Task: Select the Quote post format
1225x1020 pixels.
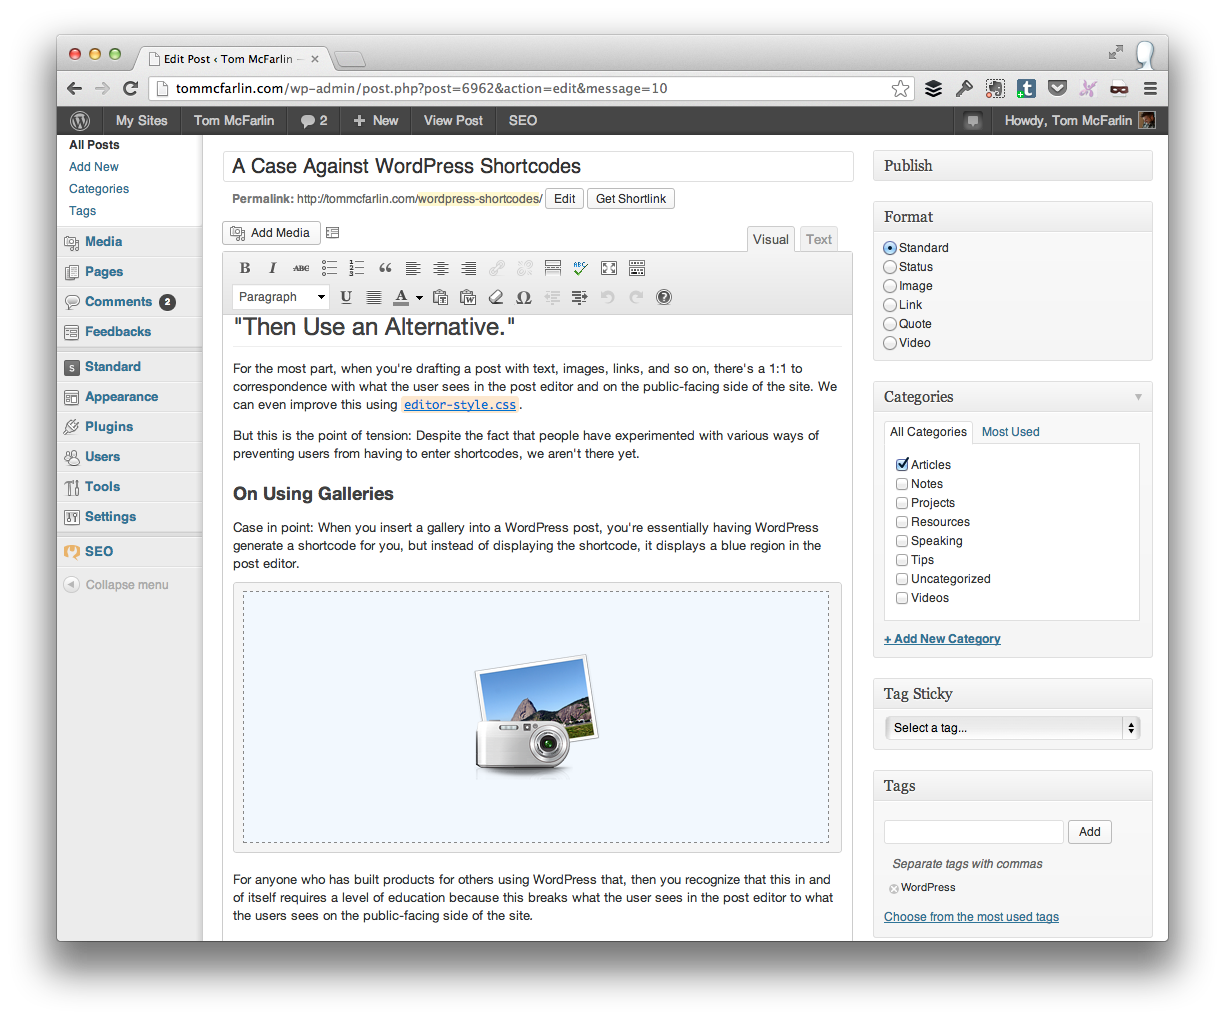Action: [x=890, y=323]
